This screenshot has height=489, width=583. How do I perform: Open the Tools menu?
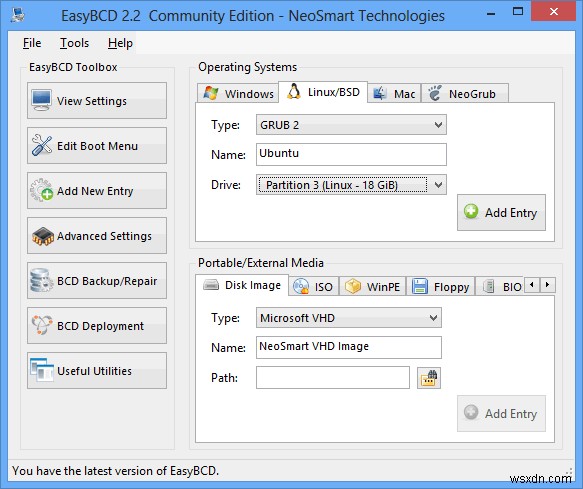pos(74,43)
